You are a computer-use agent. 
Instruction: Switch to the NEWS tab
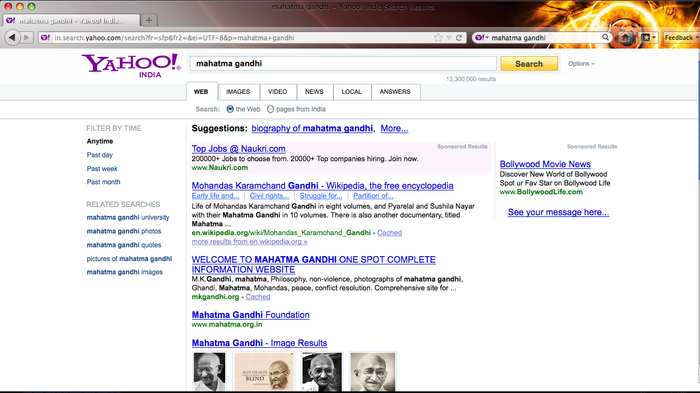tap(314, 92)
